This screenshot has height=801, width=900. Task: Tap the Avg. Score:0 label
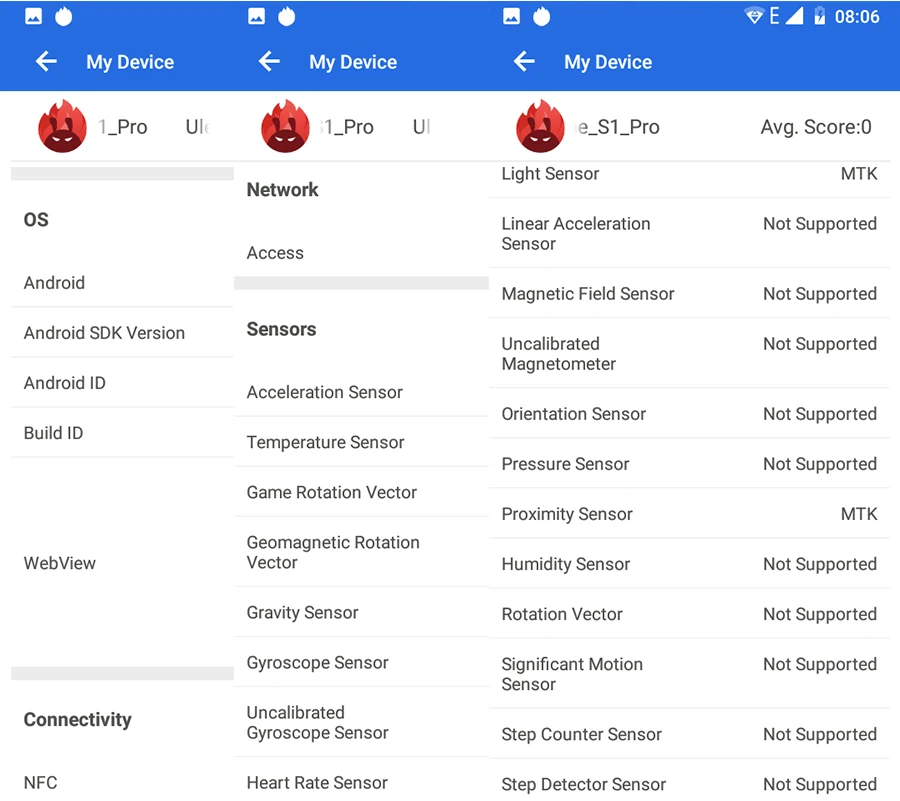(816, 127)
